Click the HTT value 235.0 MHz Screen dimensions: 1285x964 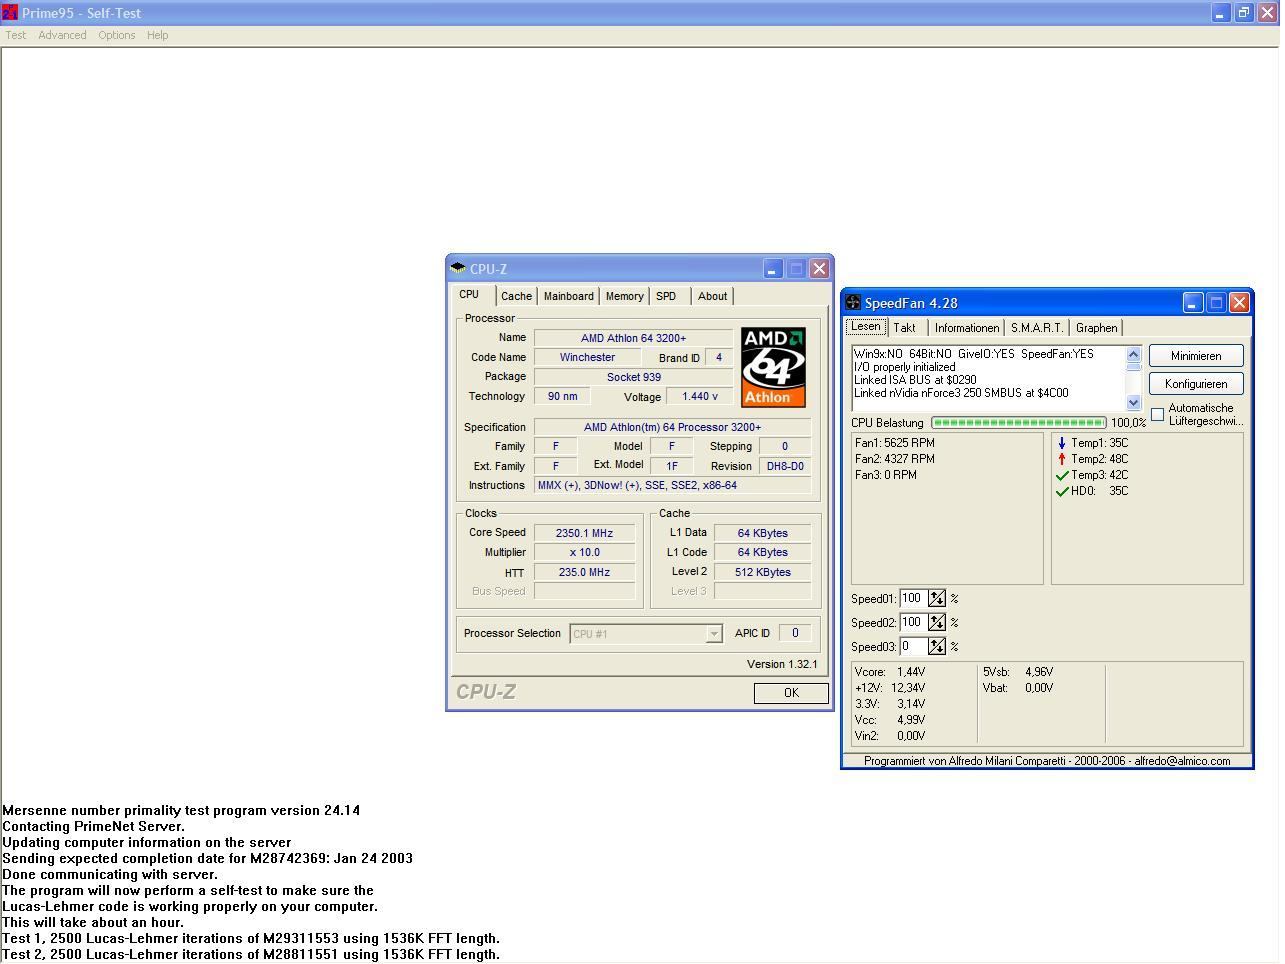[584, 572]
